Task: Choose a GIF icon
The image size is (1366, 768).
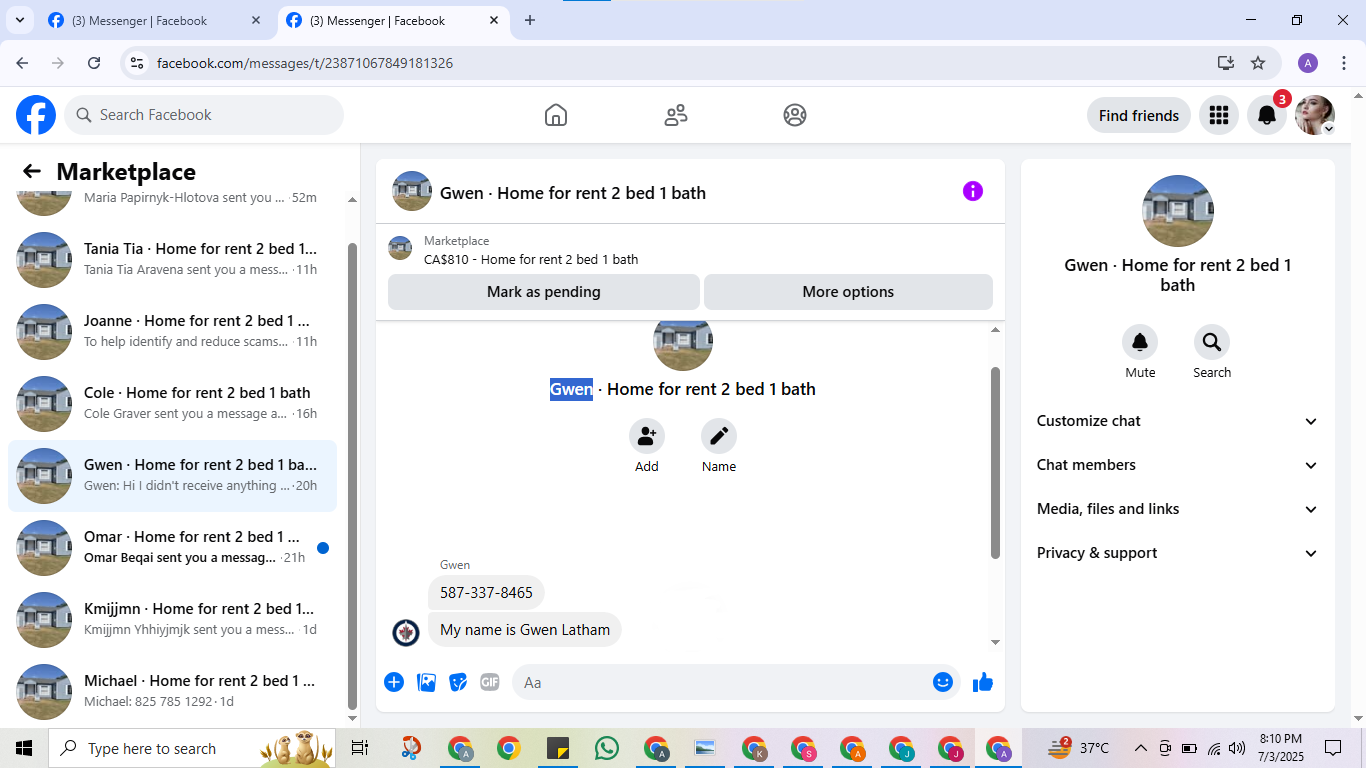Action: [x=490, y=682]
